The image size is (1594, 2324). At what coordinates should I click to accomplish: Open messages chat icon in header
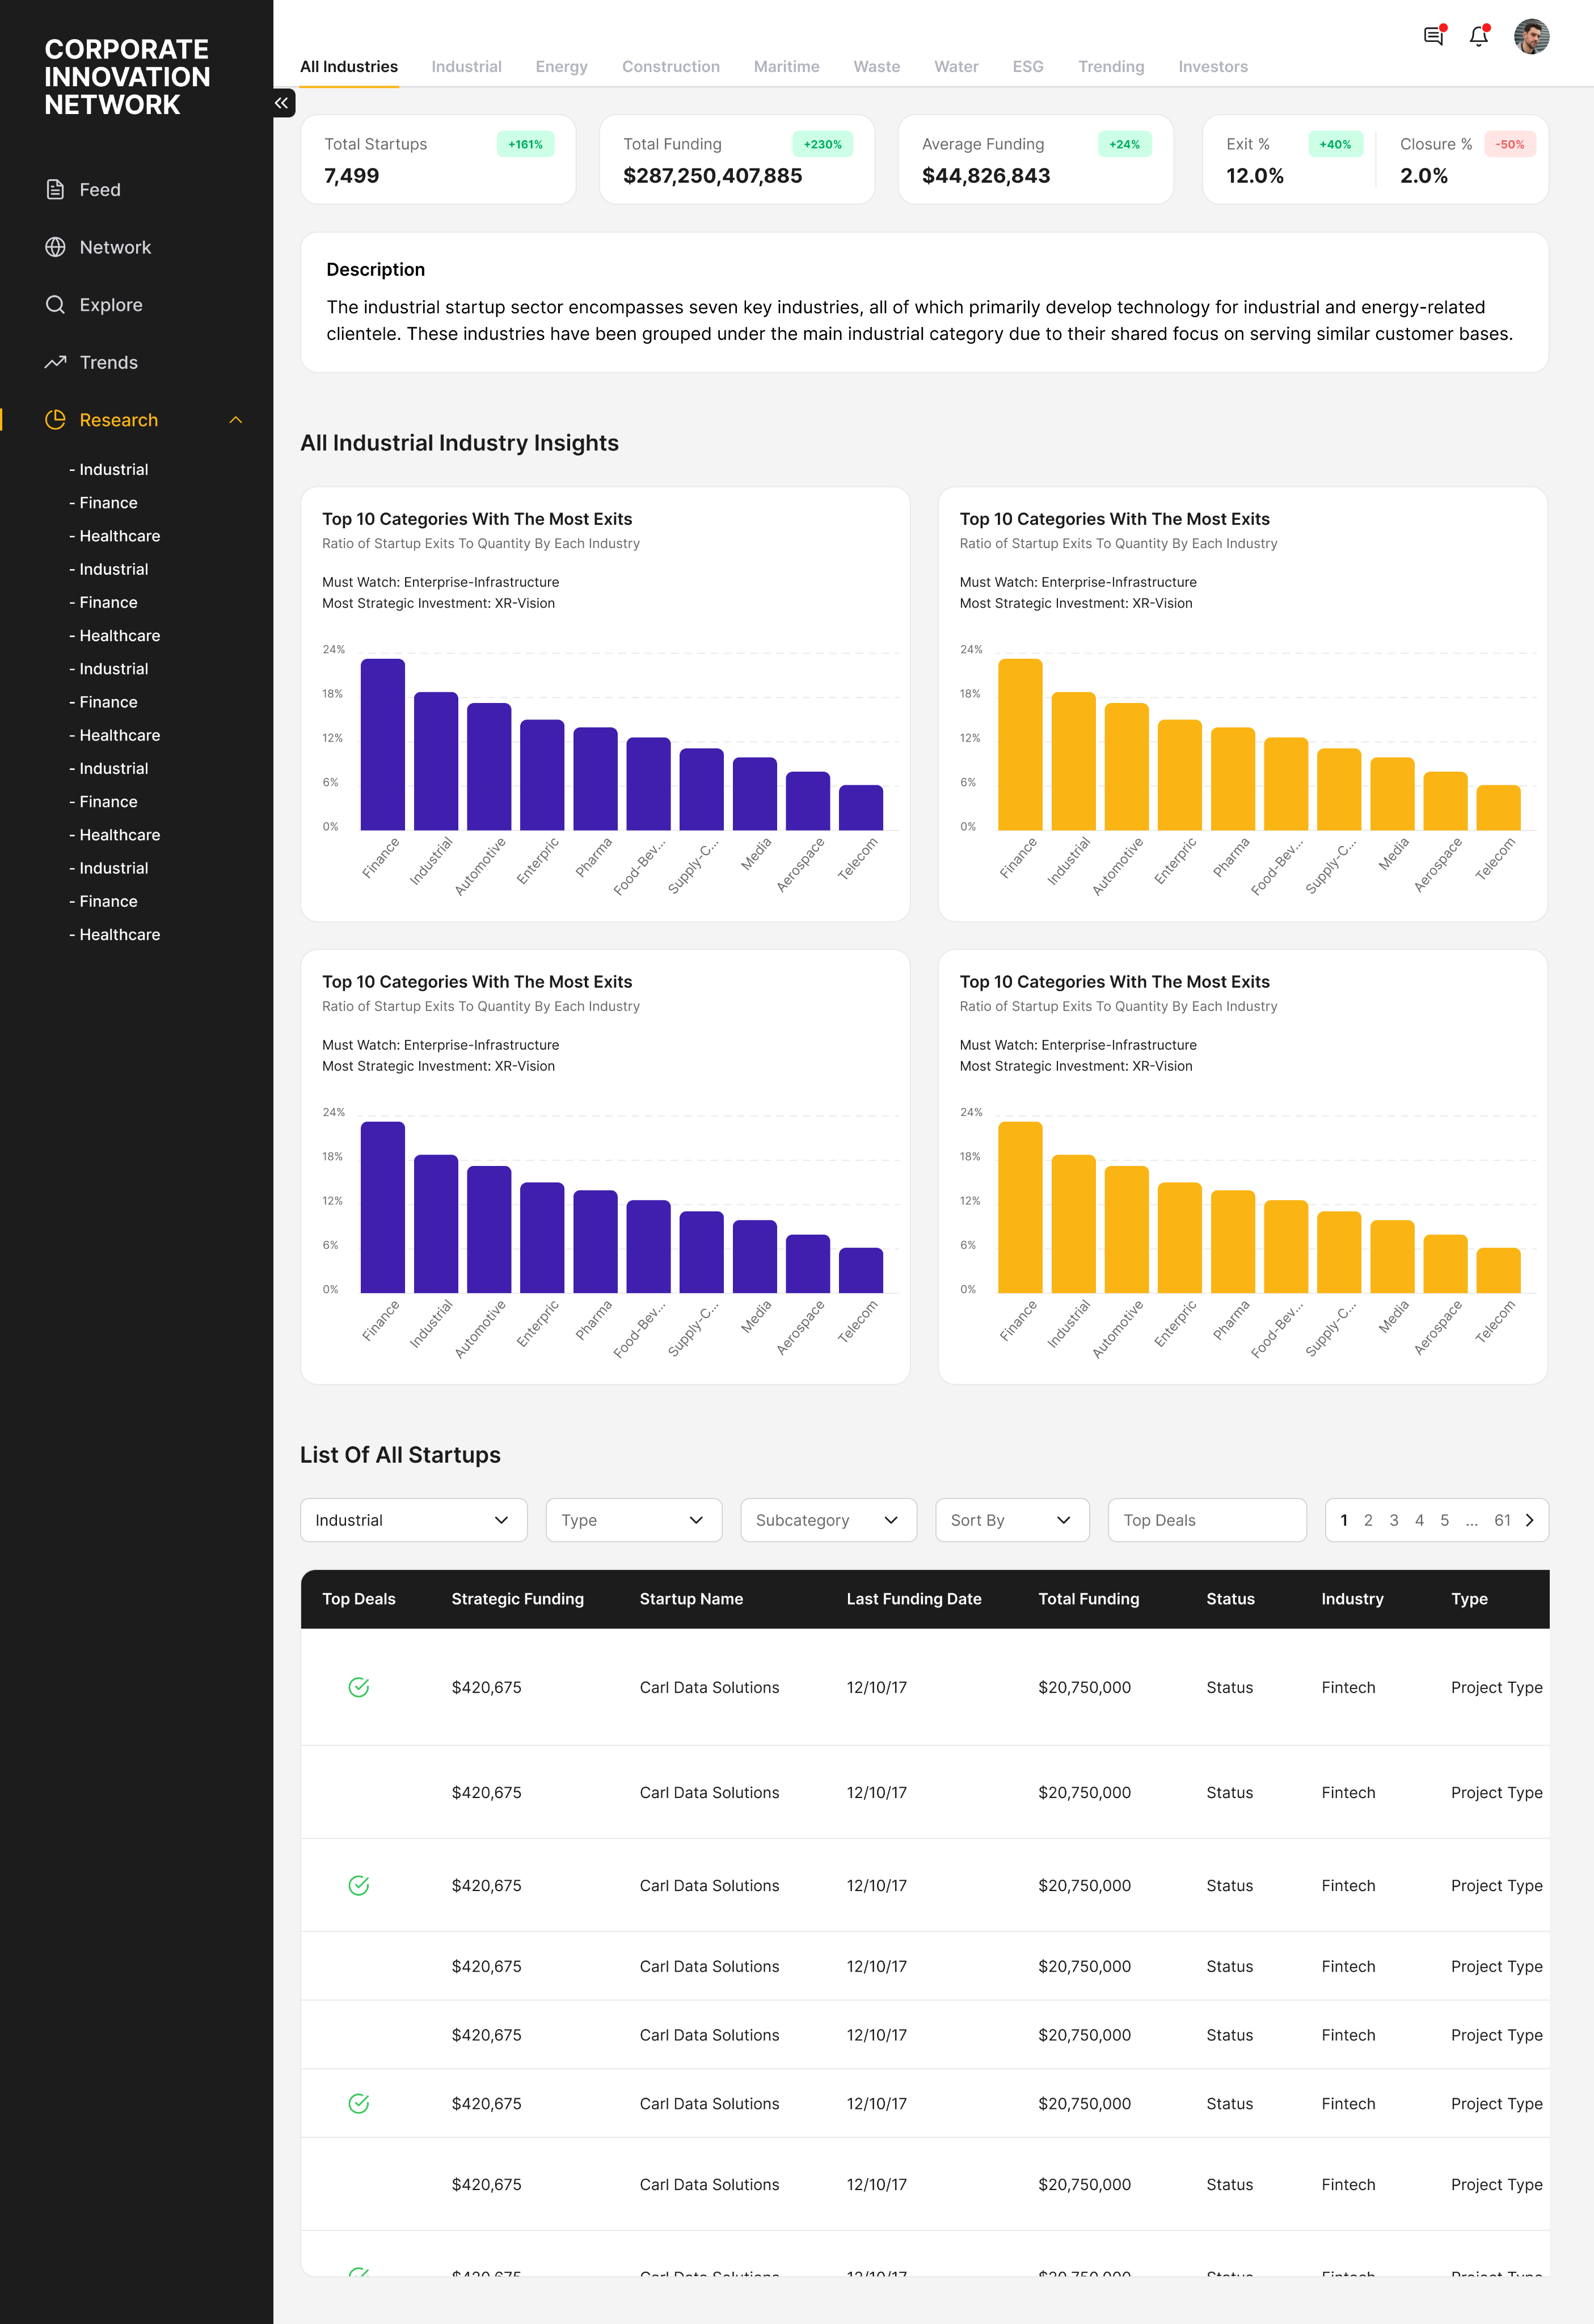[1433, 36]
